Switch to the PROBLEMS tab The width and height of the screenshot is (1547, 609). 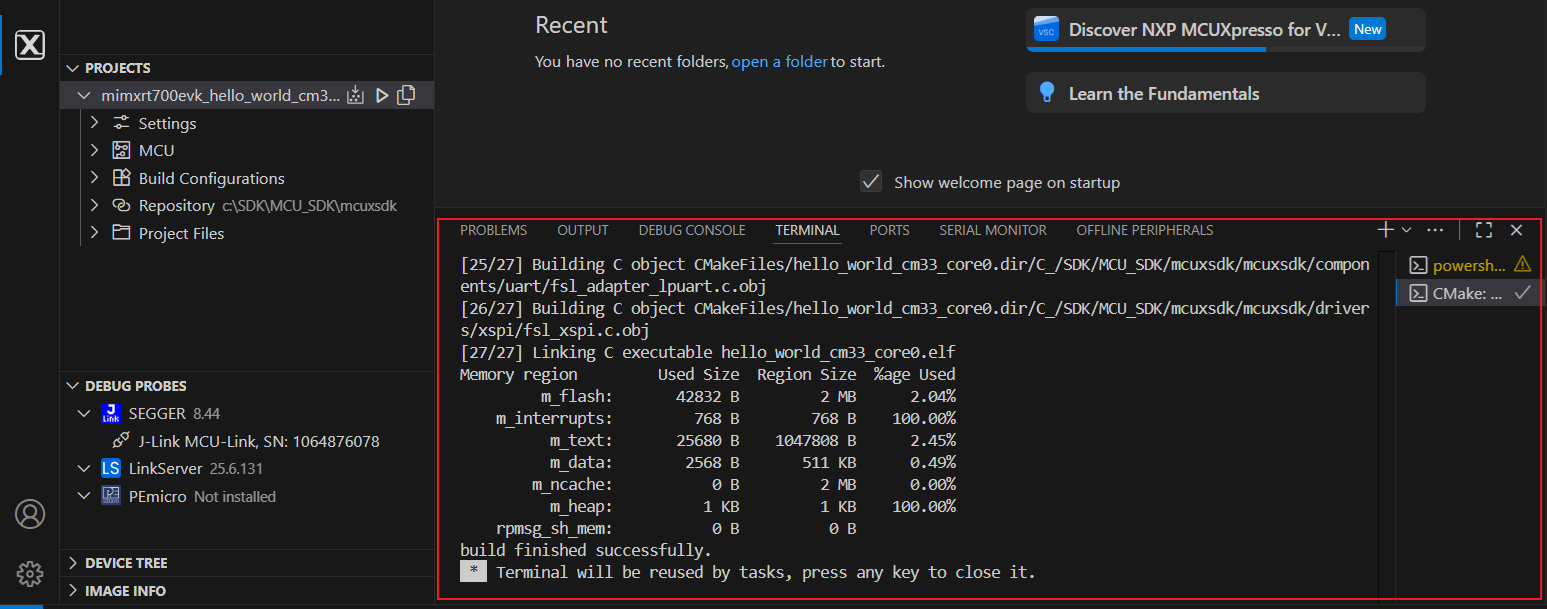click(493, 230)
